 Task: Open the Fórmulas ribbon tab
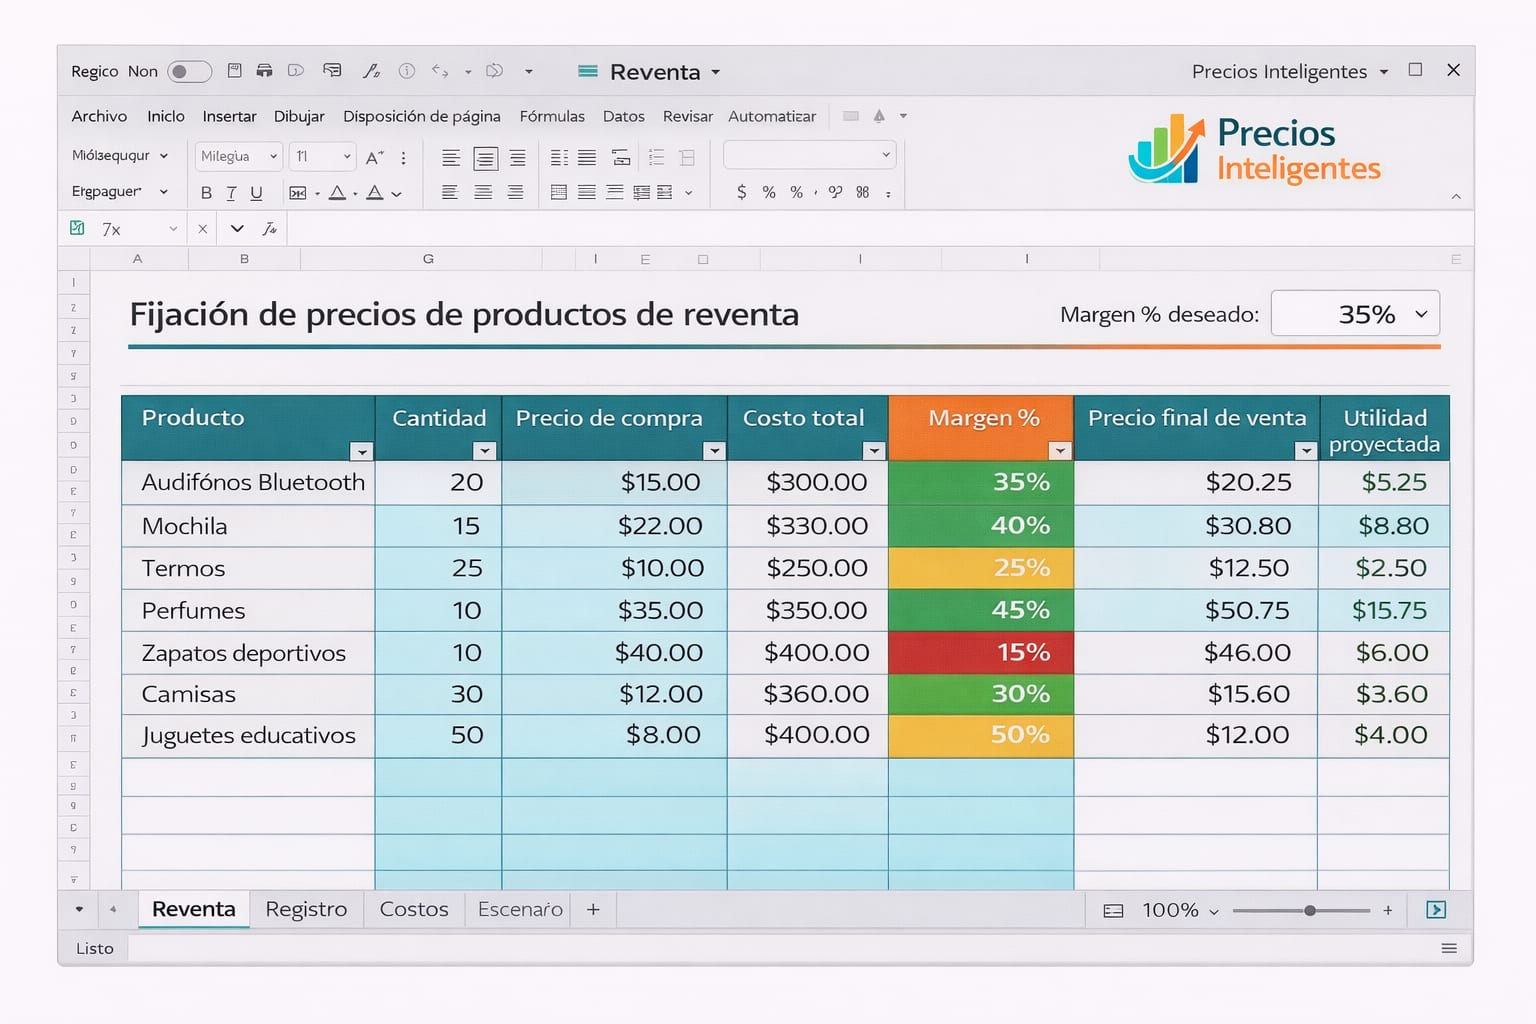(x=552, y=116)
